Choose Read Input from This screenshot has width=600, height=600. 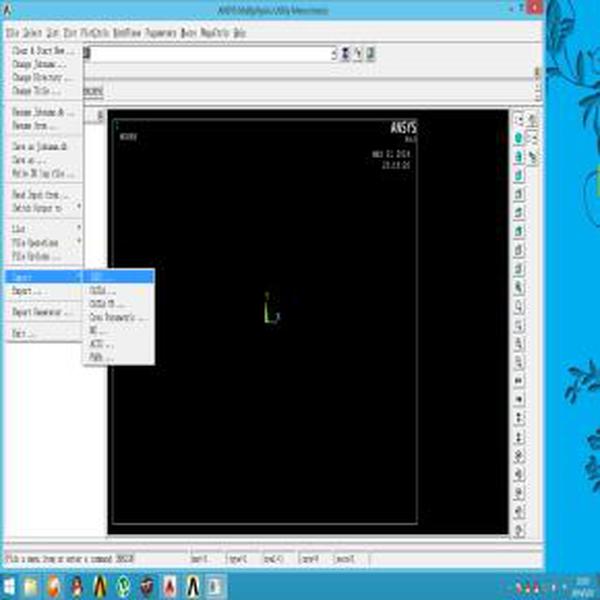[x=44, y=195]
